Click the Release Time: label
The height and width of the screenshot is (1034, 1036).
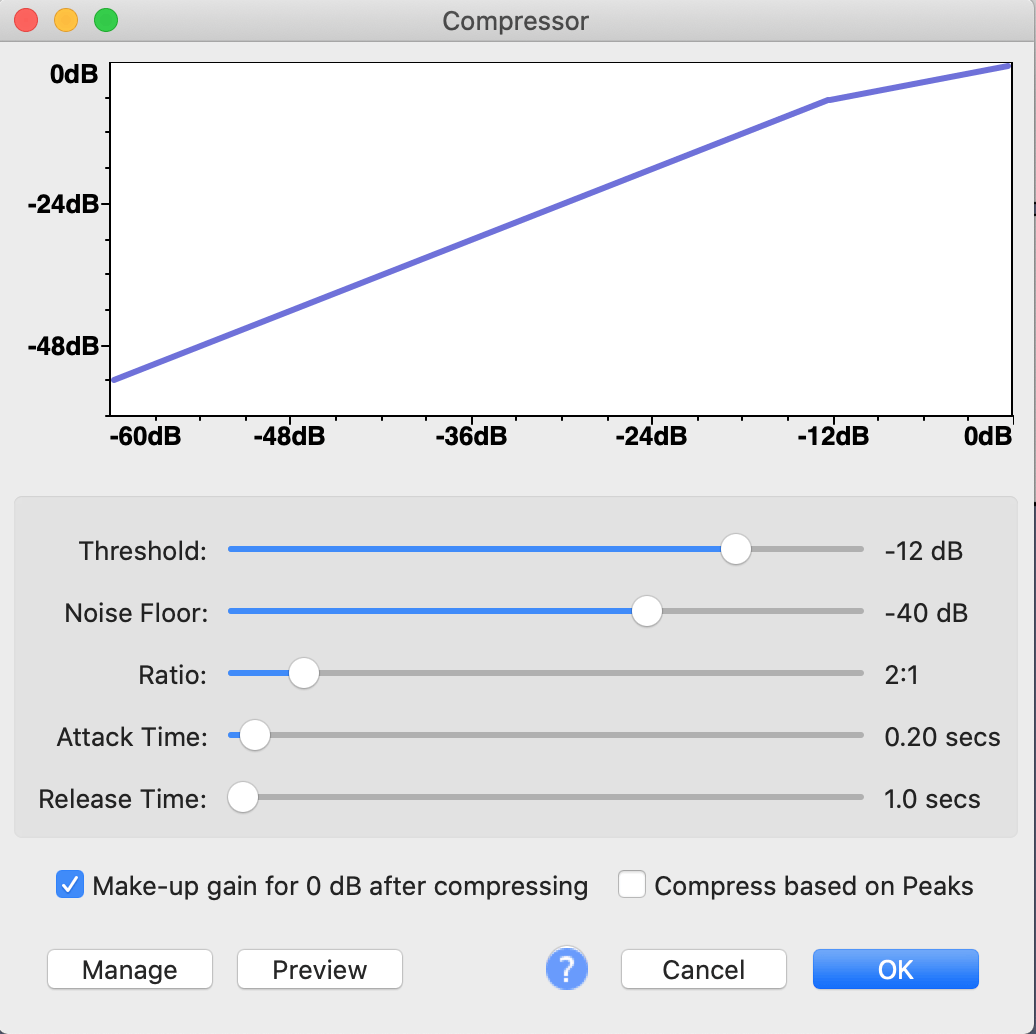click(123, 799)
